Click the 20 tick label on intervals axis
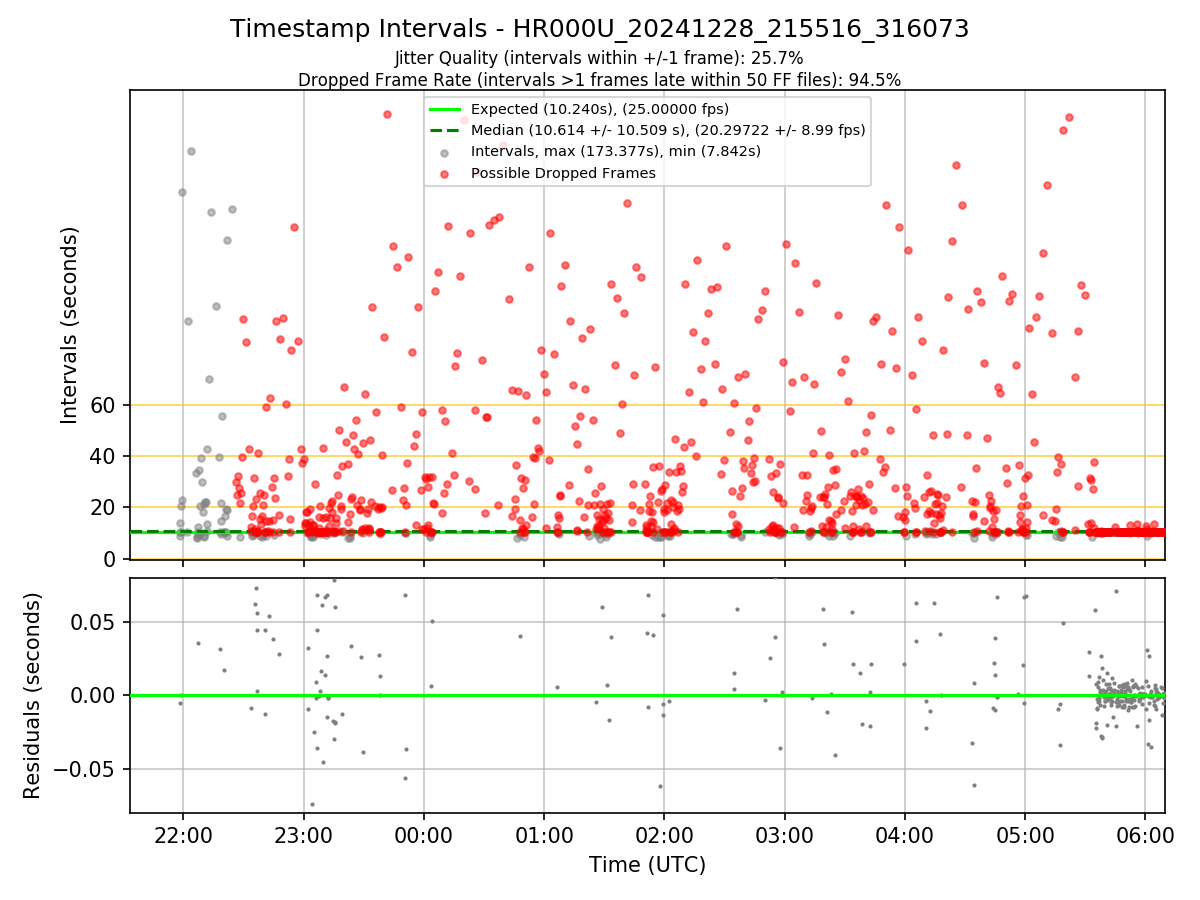 103,508
